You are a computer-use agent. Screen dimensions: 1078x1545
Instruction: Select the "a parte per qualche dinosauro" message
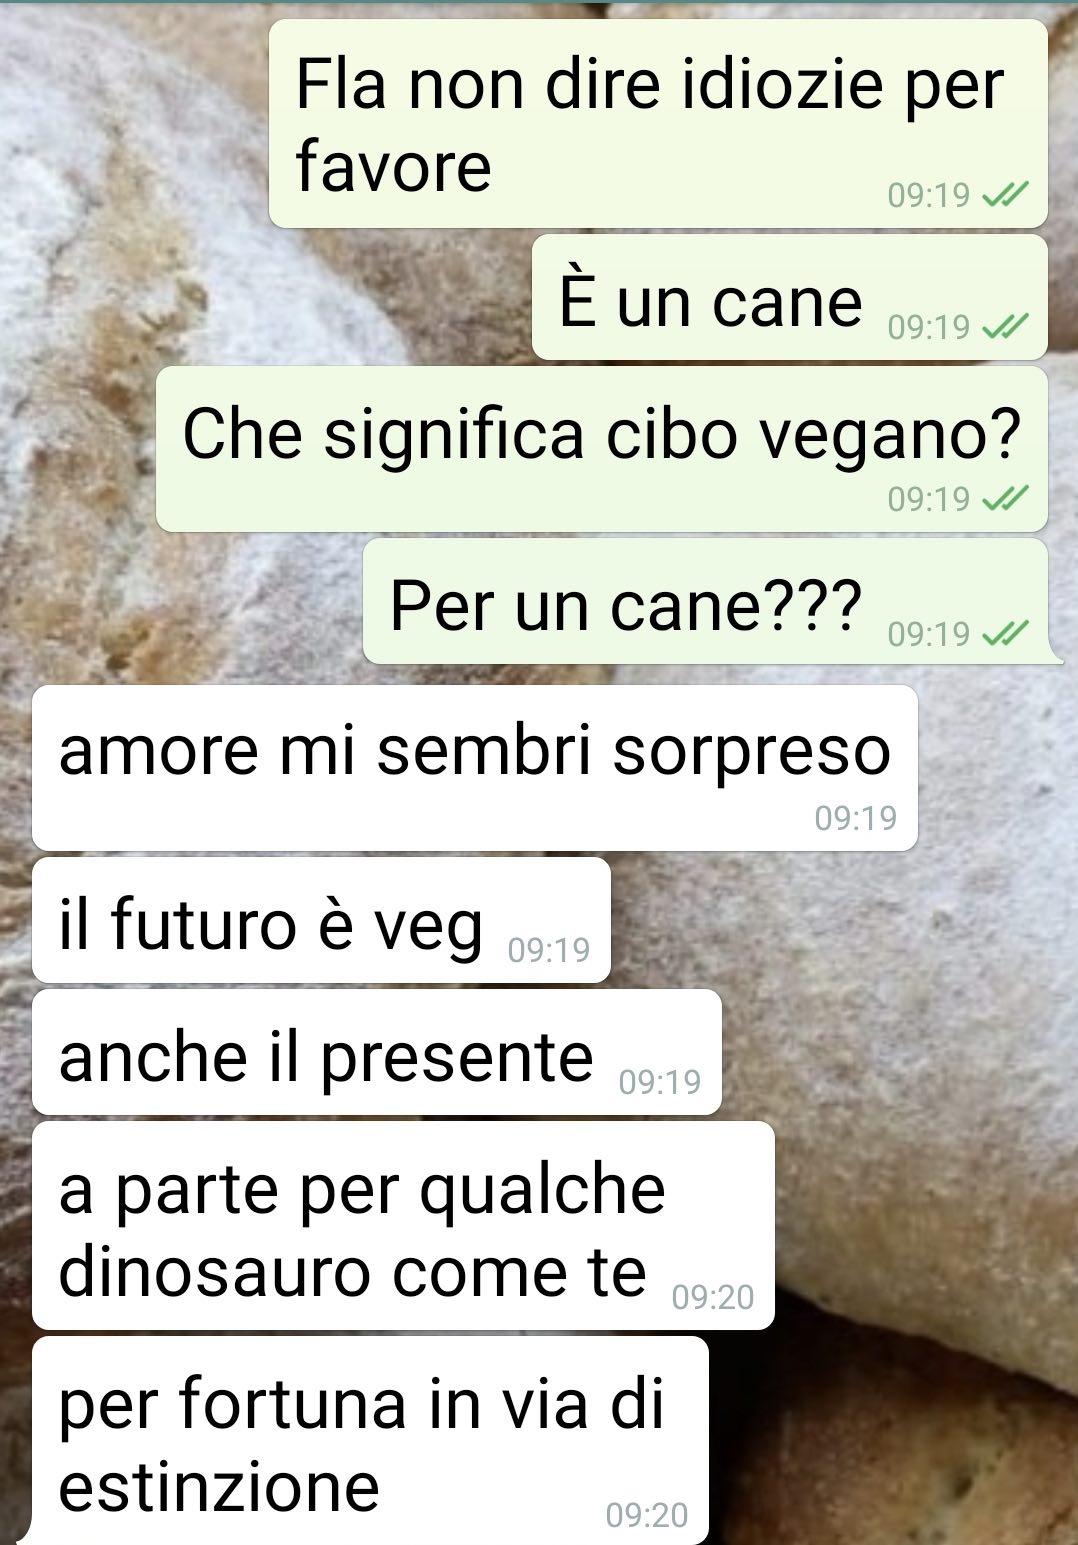coord(403,1226)
